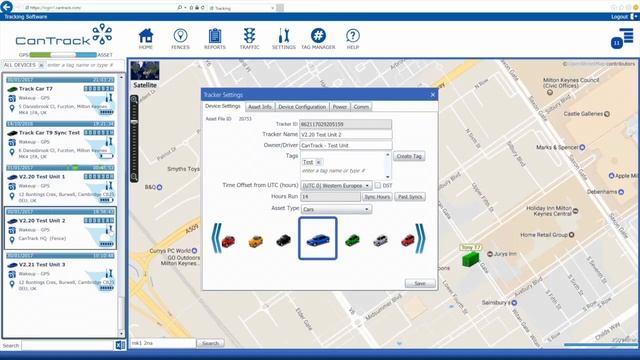The image size is (640, 360).
Task: Switch to the Device Configuration tab
Action: tap(302, 107)
